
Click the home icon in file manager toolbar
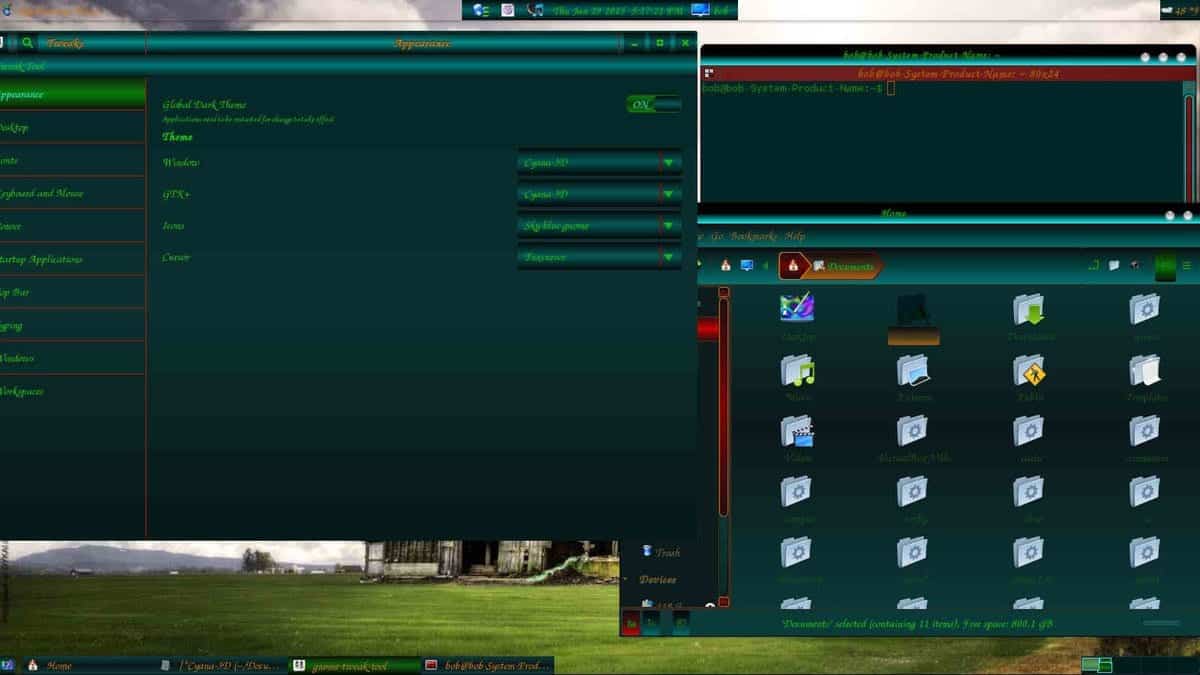(x=725, y=266)
